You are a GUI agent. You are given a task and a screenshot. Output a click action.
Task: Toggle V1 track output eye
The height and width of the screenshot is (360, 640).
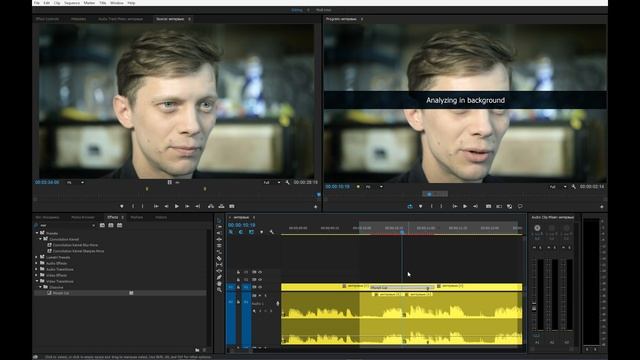pos(260,287)
